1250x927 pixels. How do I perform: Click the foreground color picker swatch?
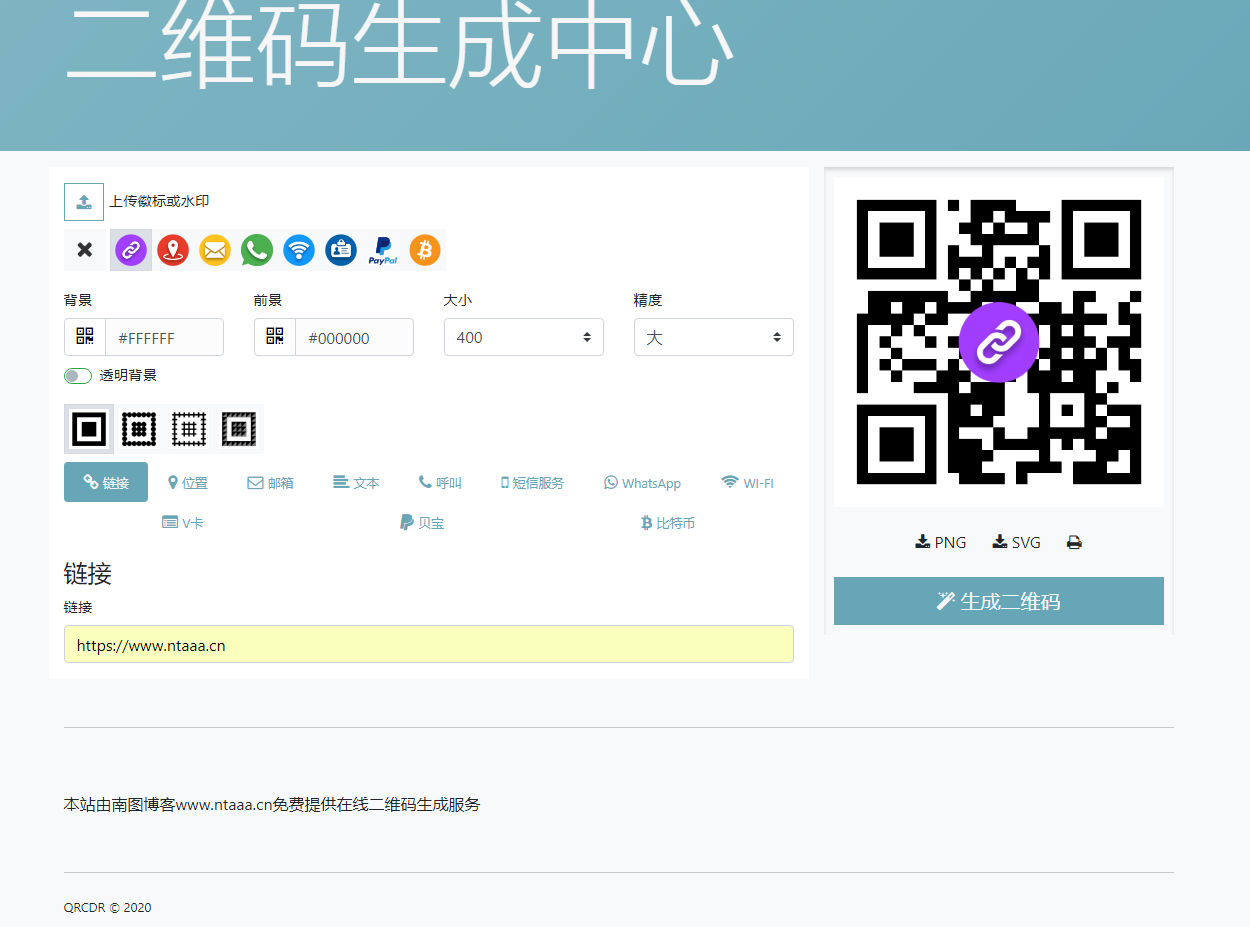click(x=274, y=337)
